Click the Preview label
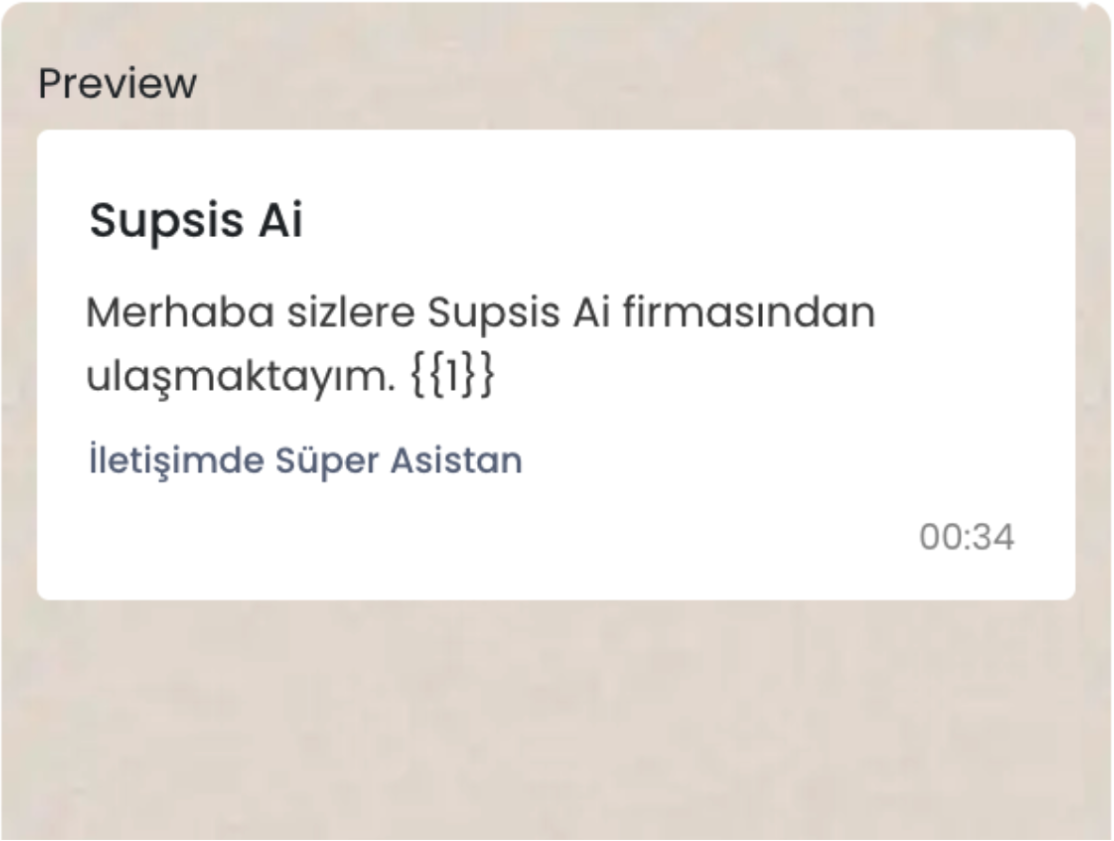The image size is (1114, 841). [x=117, y=84]
